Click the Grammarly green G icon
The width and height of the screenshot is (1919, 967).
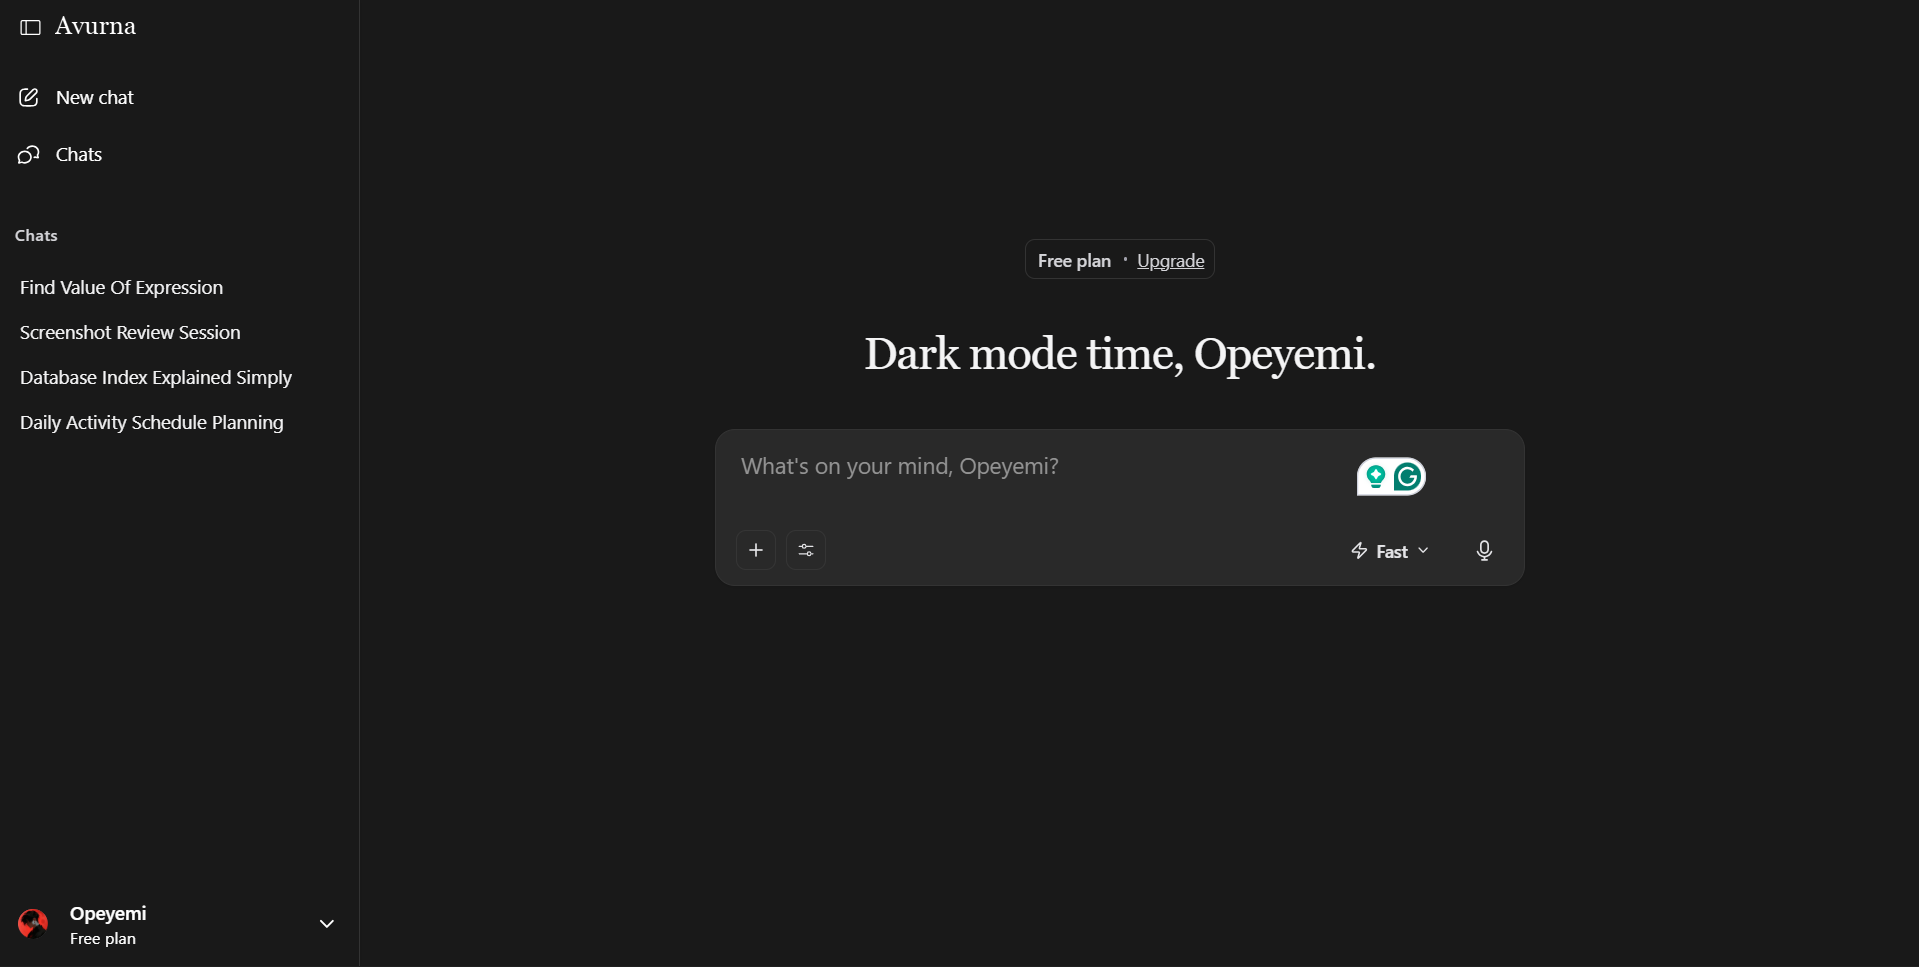pyautogui.click(x=1408, y=477)
